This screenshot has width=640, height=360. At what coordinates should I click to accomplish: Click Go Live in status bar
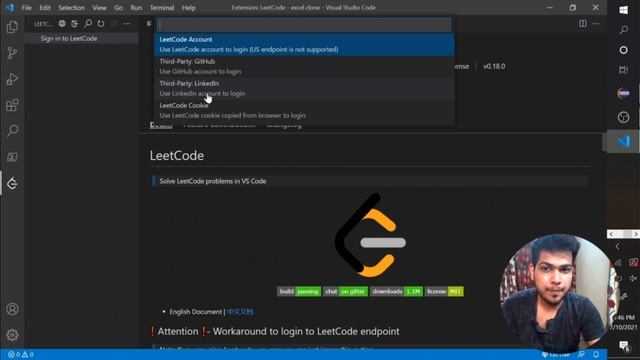(556, 355)
